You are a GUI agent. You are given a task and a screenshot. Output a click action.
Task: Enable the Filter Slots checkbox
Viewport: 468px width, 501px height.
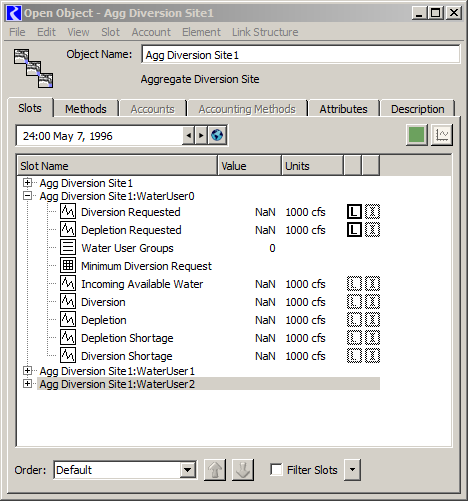pyautogui.click(x=276, y=470)
